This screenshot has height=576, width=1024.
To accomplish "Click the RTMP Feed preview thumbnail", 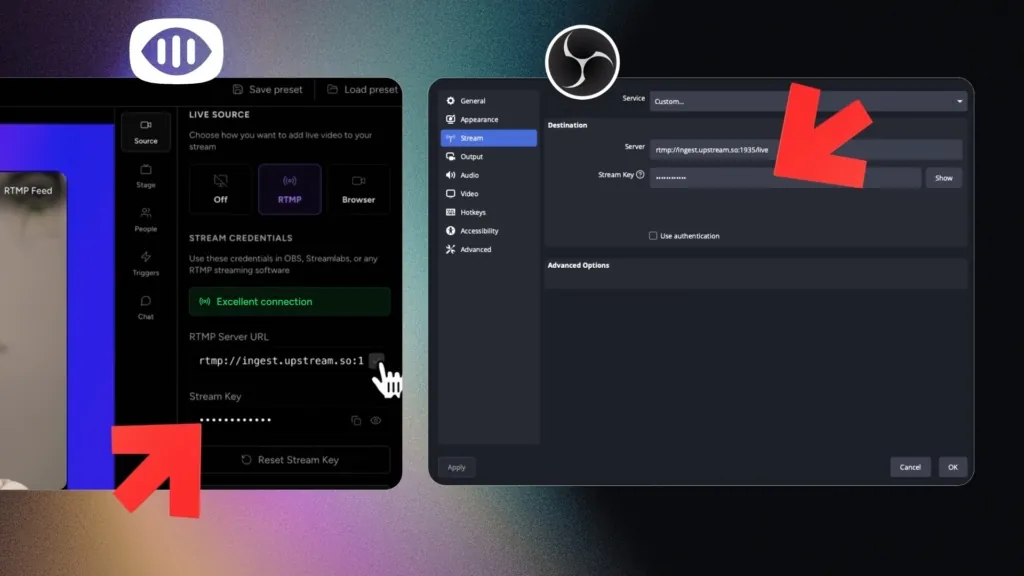I will tap(33, 330).
